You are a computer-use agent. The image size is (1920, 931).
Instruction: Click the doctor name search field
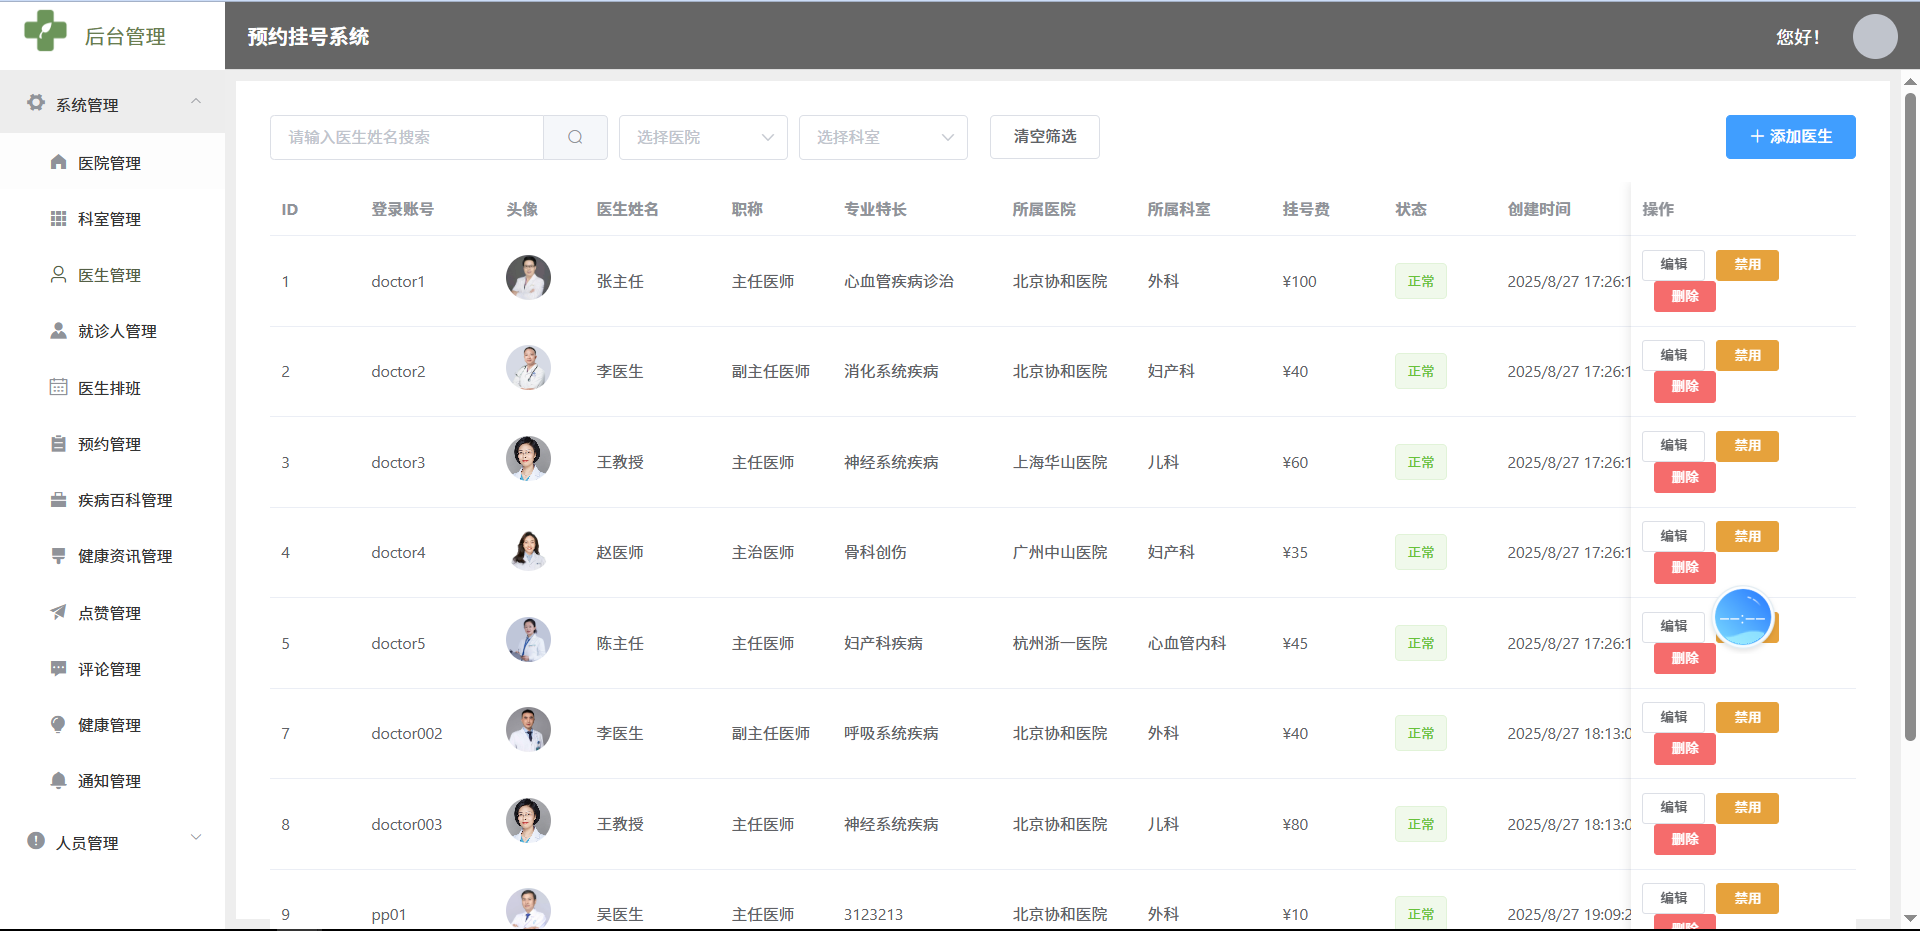pos(407,137)
